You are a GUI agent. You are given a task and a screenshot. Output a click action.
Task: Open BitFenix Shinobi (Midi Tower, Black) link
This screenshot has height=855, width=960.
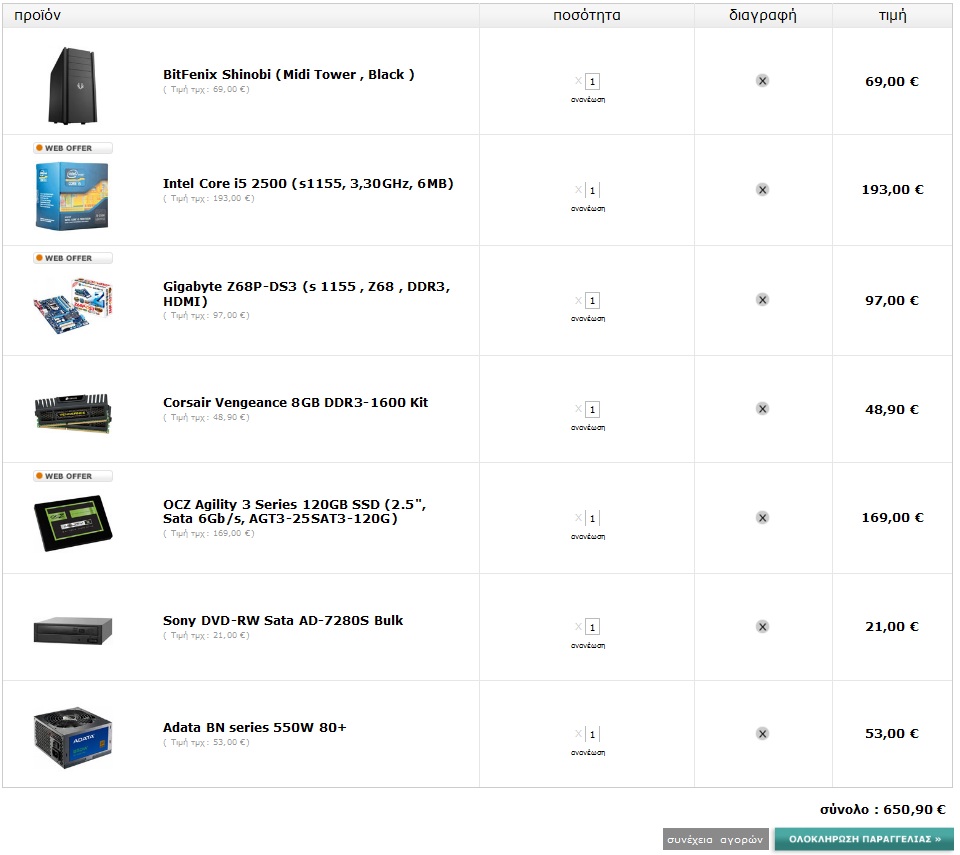[x=288, y=75]
